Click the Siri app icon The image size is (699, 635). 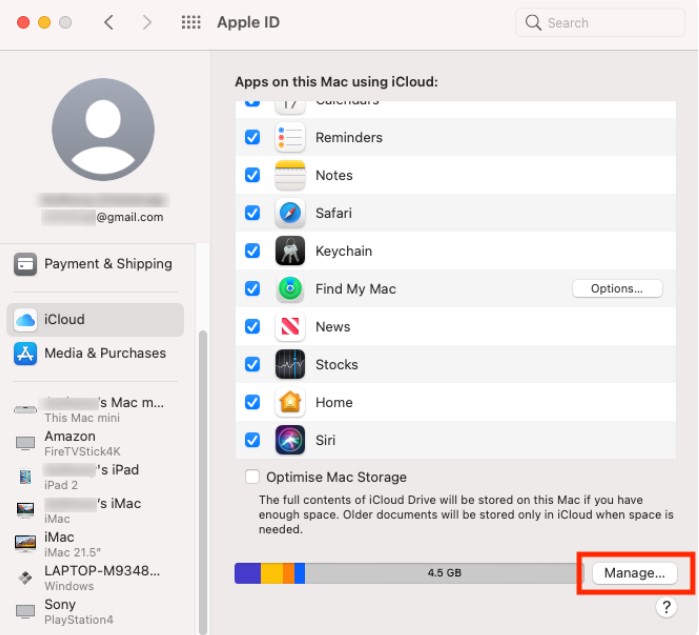click(290, 440)
